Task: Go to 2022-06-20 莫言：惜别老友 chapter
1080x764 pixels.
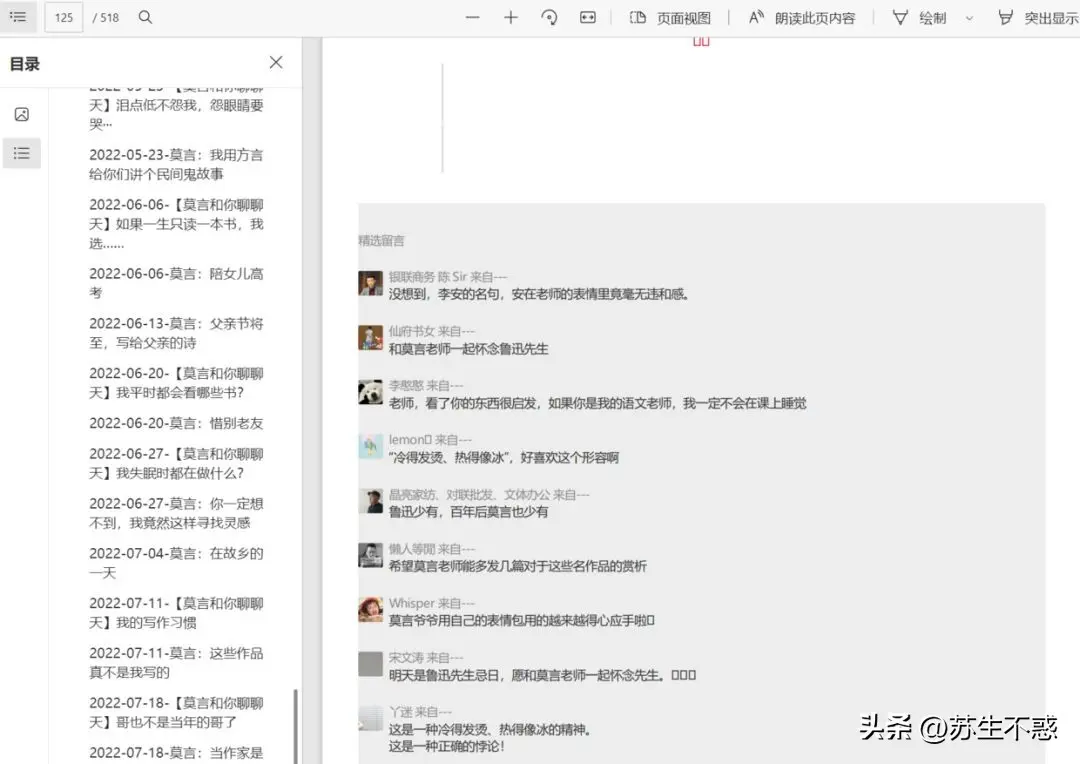Action: pos(176,423)
